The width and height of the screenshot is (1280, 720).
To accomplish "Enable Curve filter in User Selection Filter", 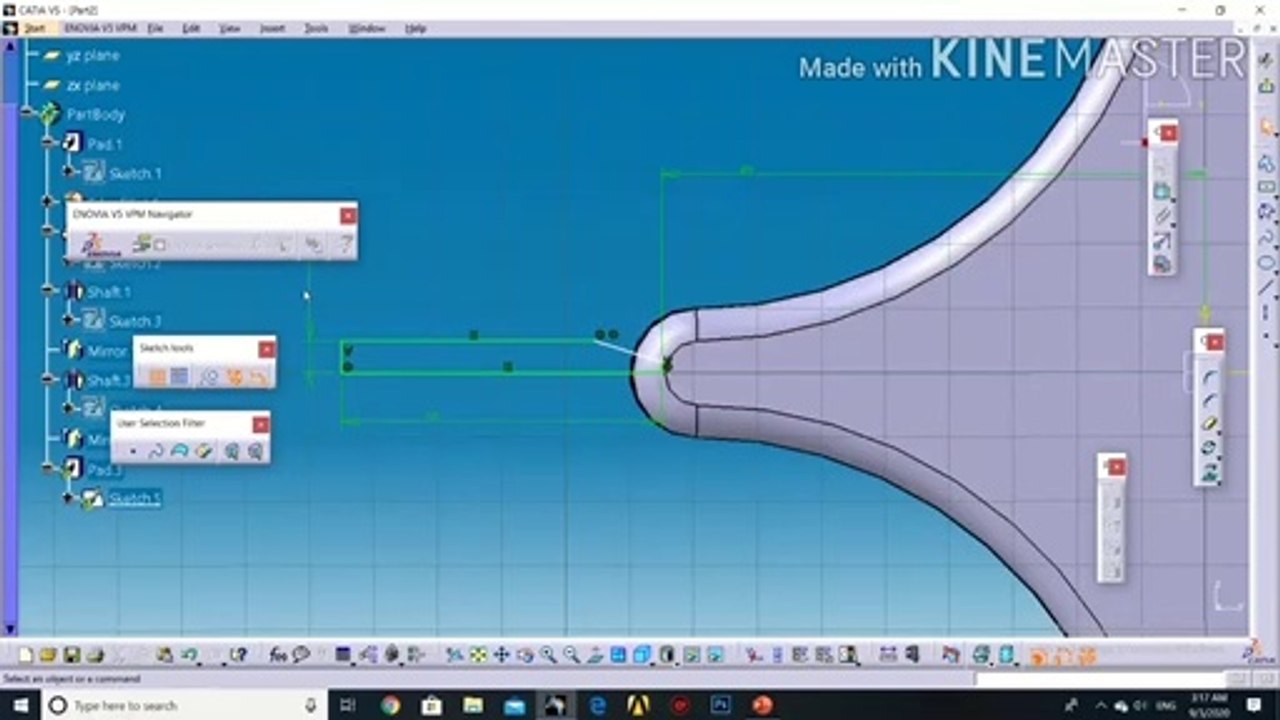I will pos(156,452).
